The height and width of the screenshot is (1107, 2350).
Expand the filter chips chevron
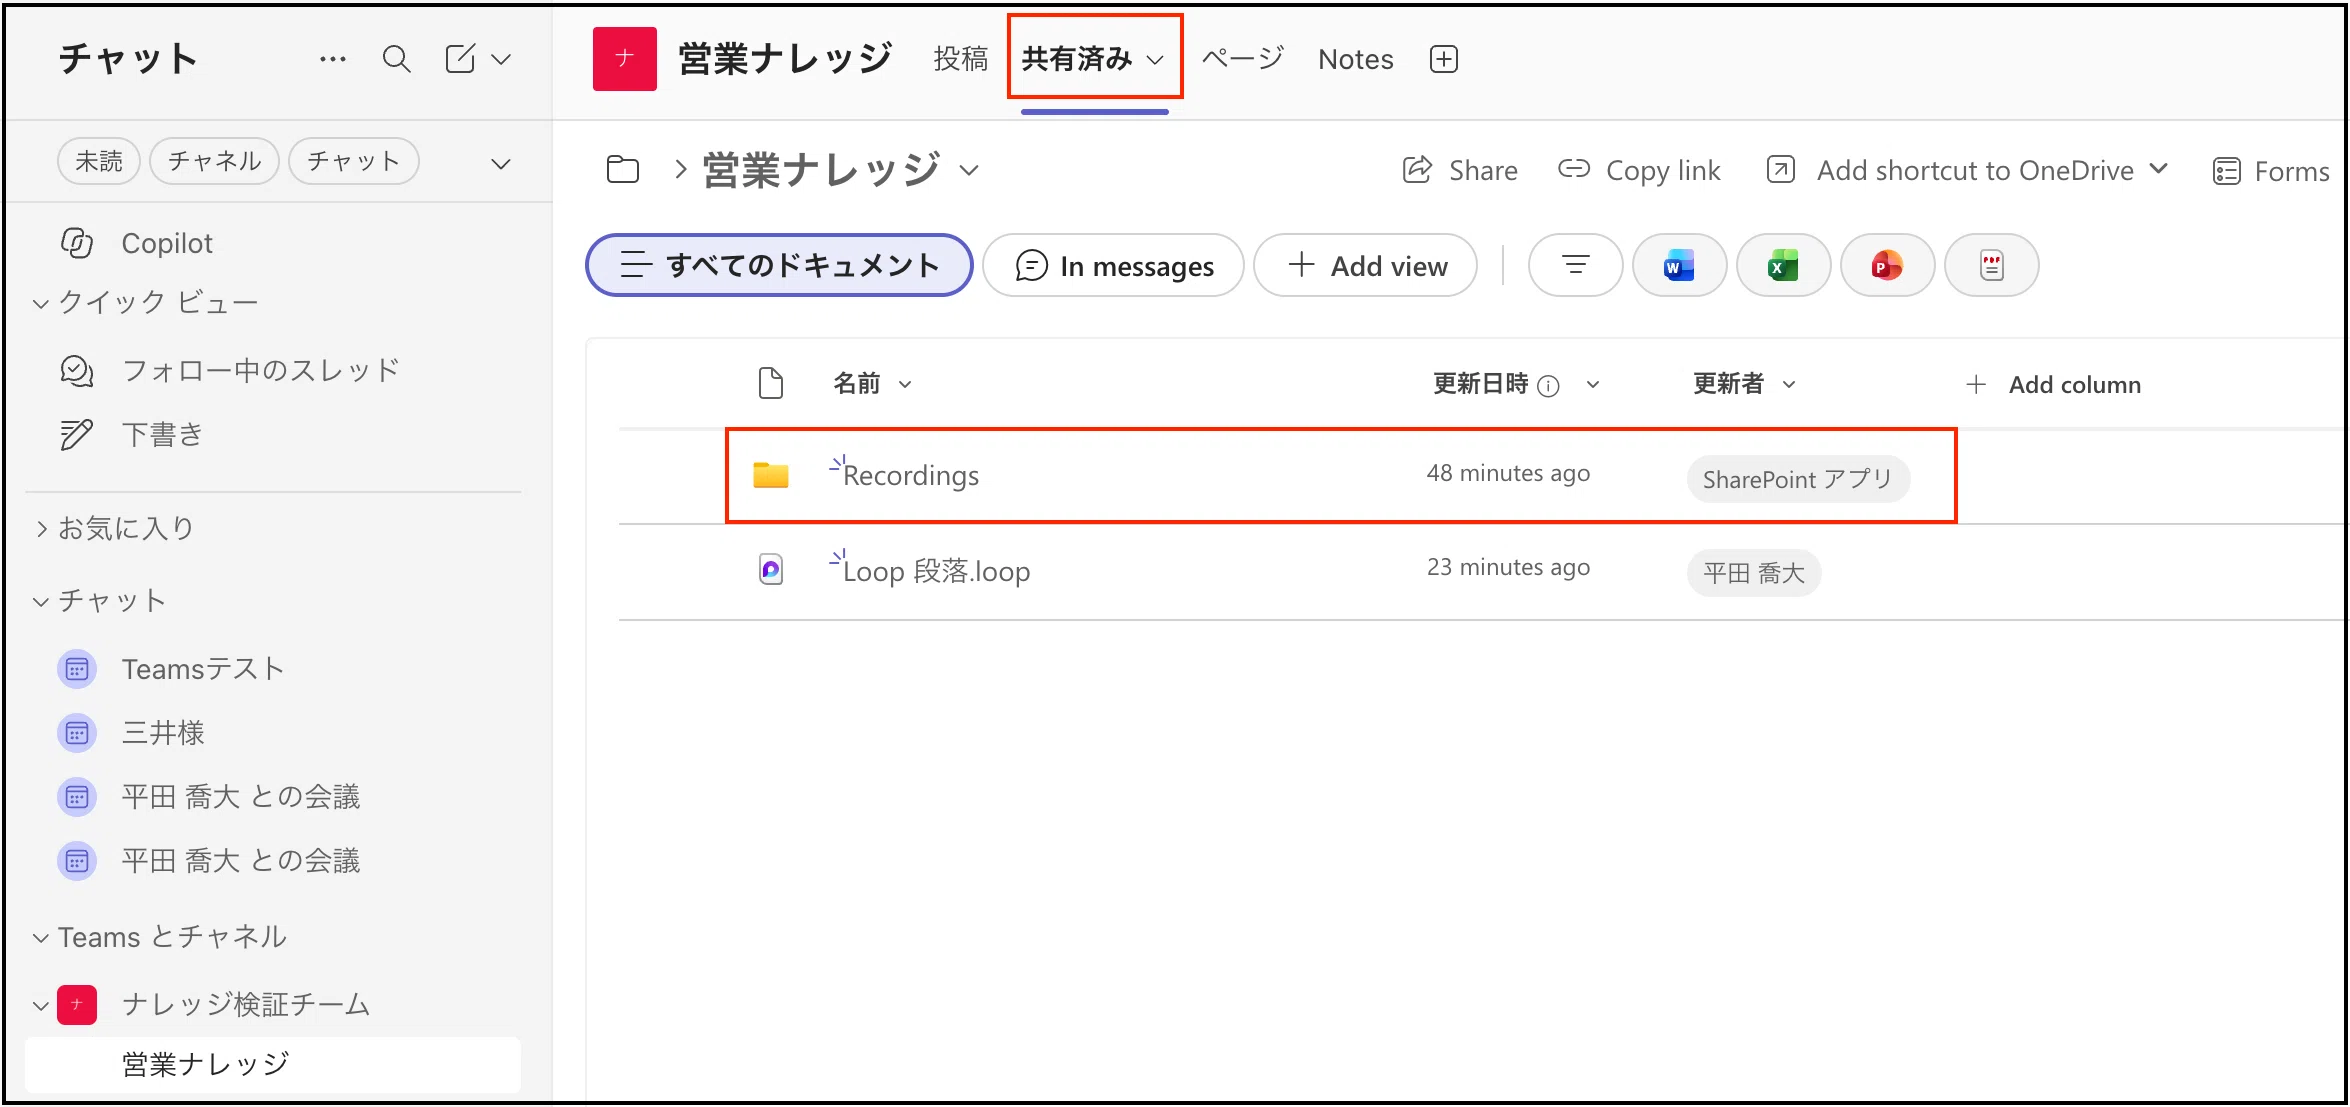(x=501, y=164)
